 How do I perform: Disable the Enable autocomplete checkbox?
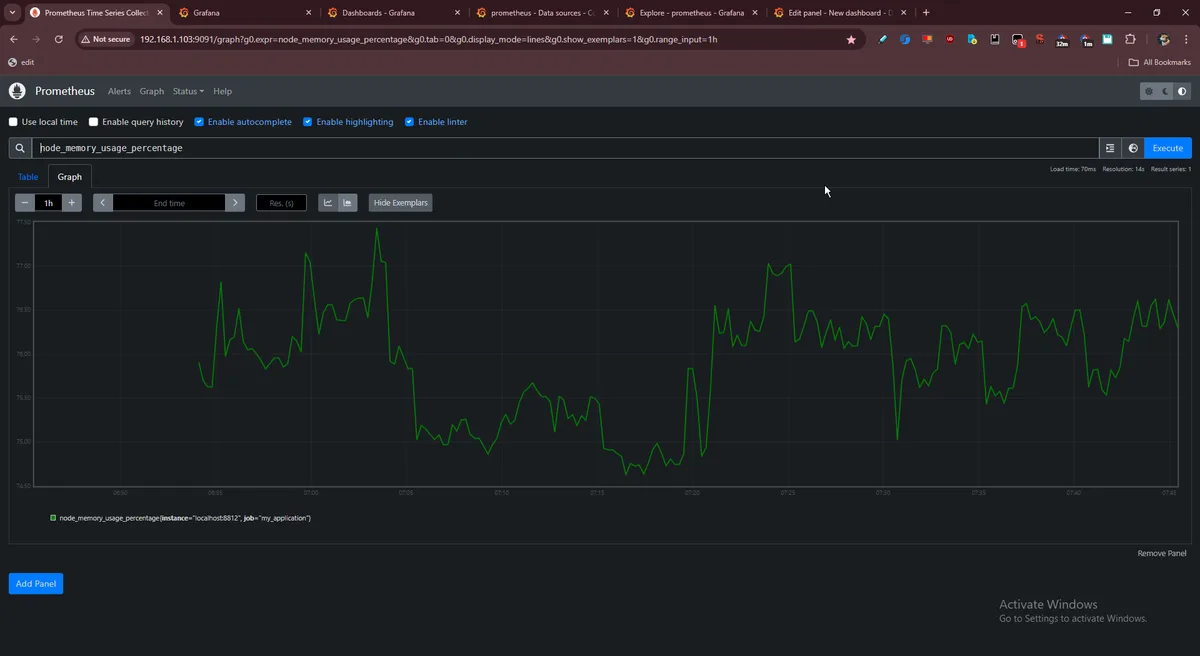199,122
